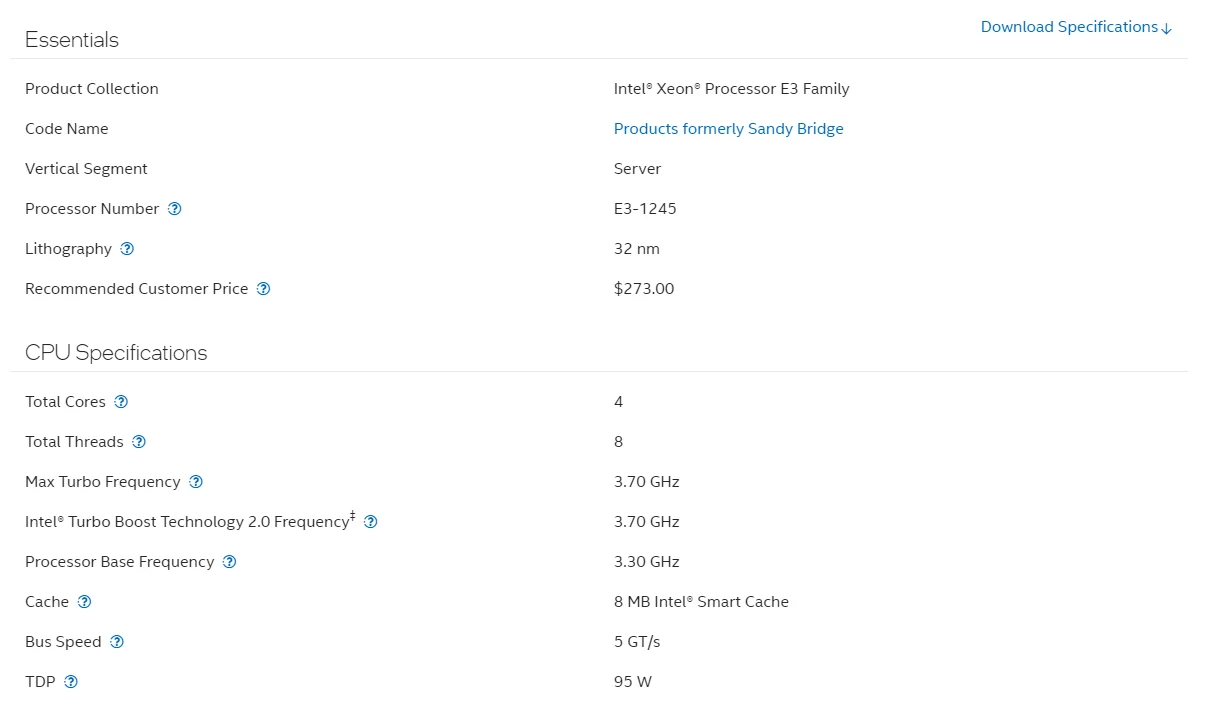Click the CPU Specifications section heading

click(116, 353)
